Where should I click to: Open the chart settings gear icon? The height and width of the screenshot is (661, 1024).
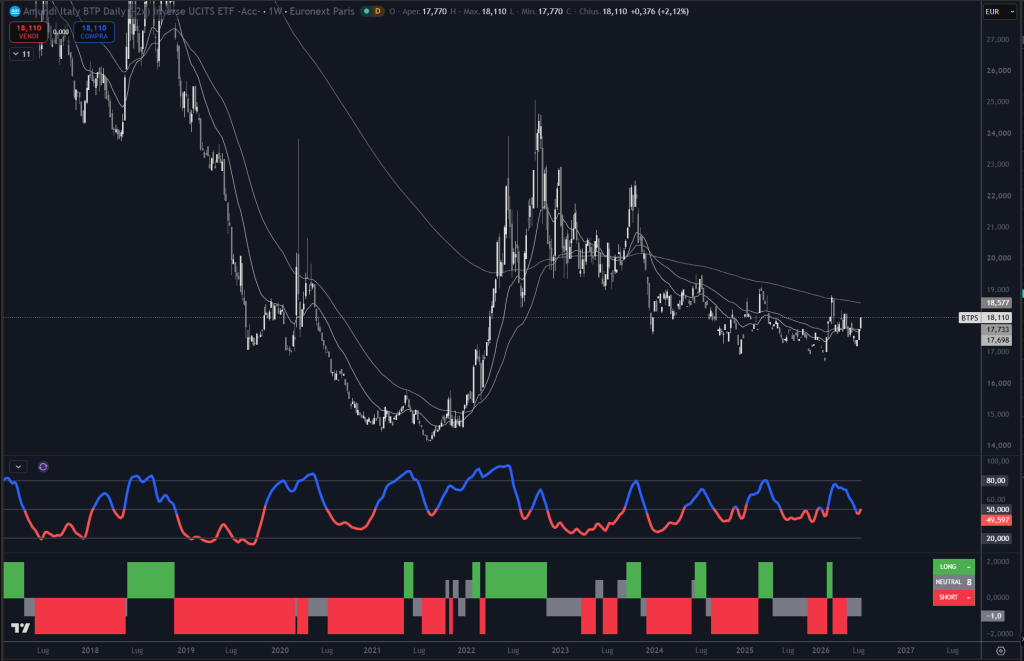click(1000, 651)
